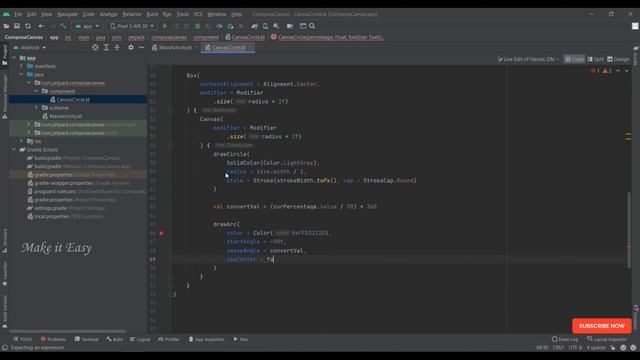Open the app run configuration dropdown

[87, 26]
